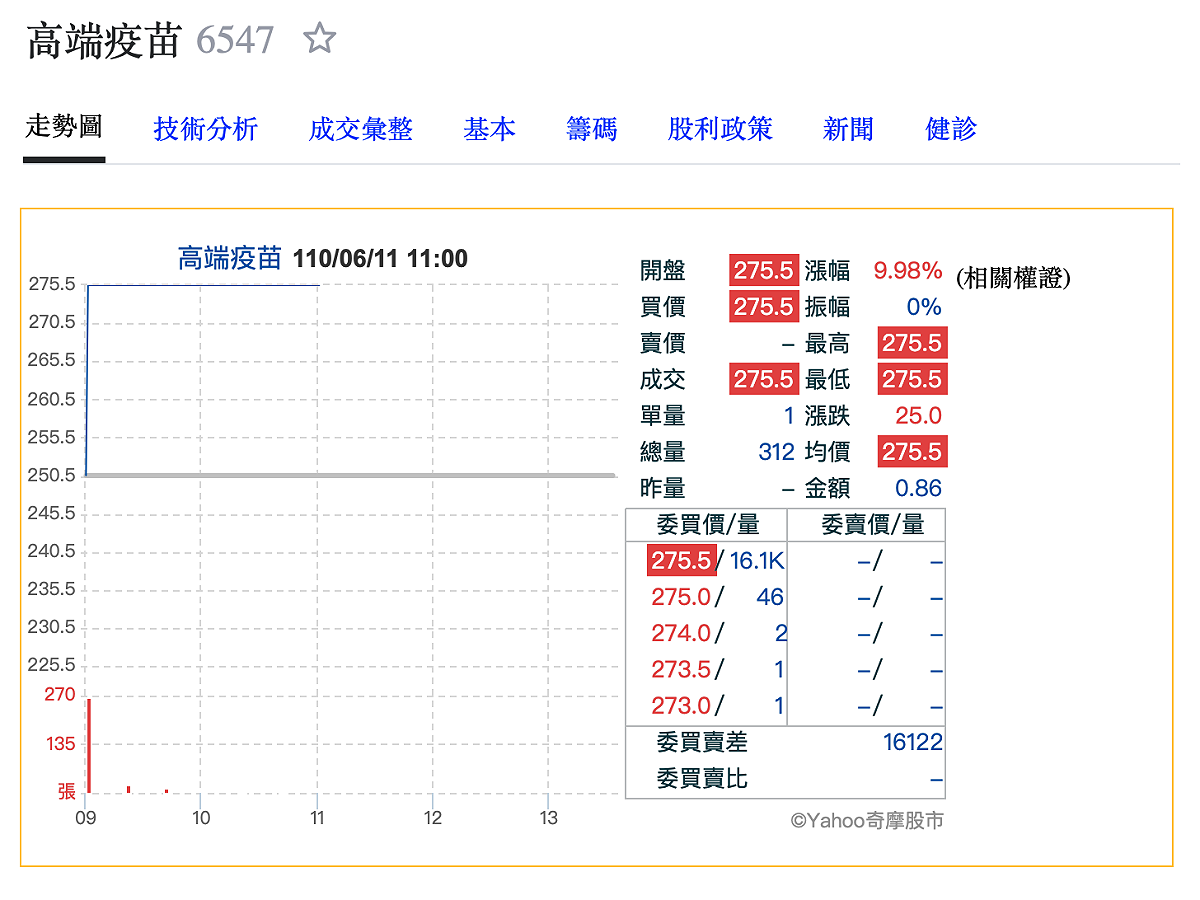
Task: Click the 275.5 price axis label on chart
Action: [x=52, y=284]
